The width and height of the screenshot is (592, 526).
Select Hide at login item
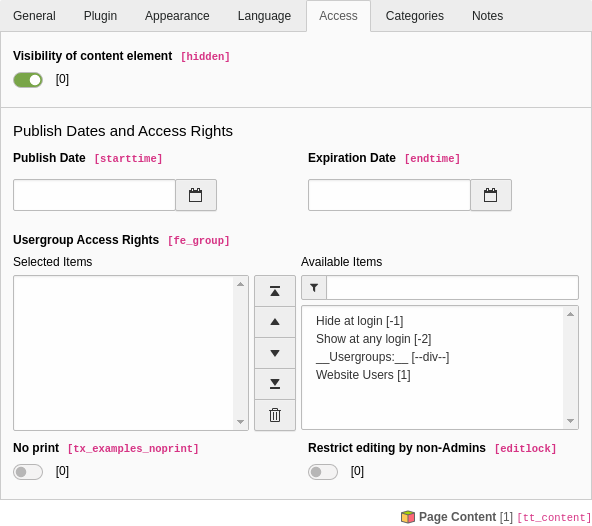(x=359, y=321)
